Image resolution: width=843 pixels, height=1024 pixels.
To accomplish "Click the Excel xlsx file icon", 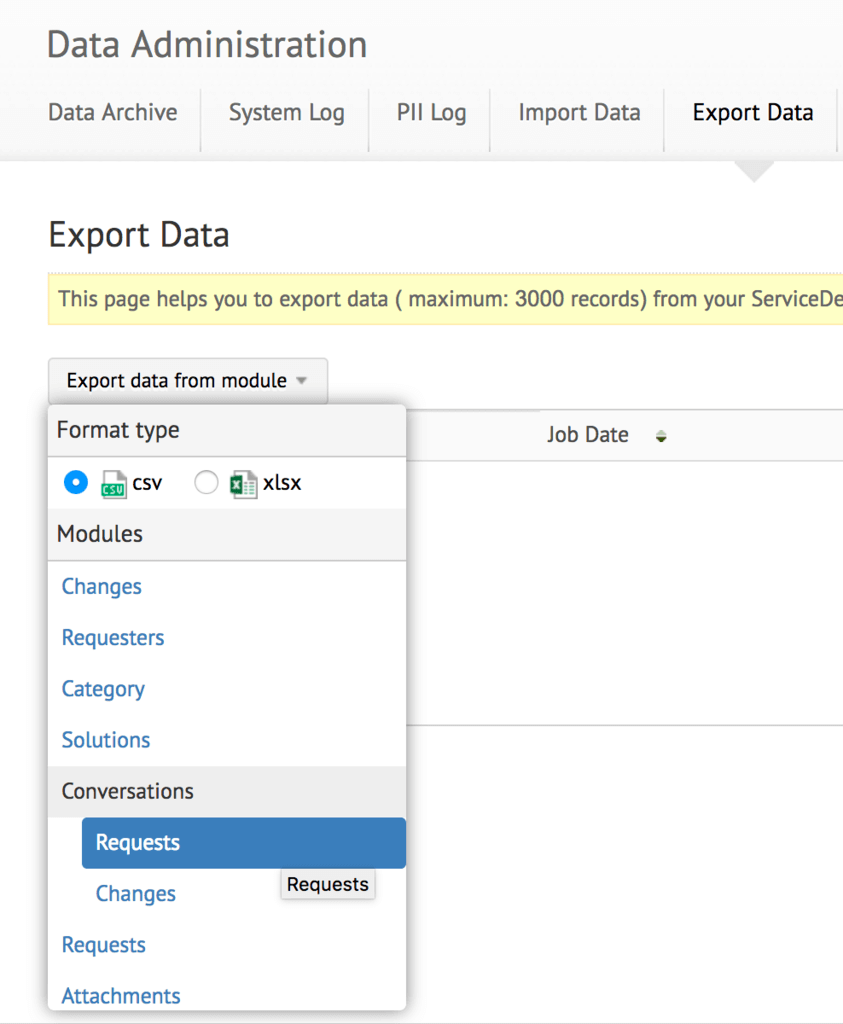I will tap(243, 484).
